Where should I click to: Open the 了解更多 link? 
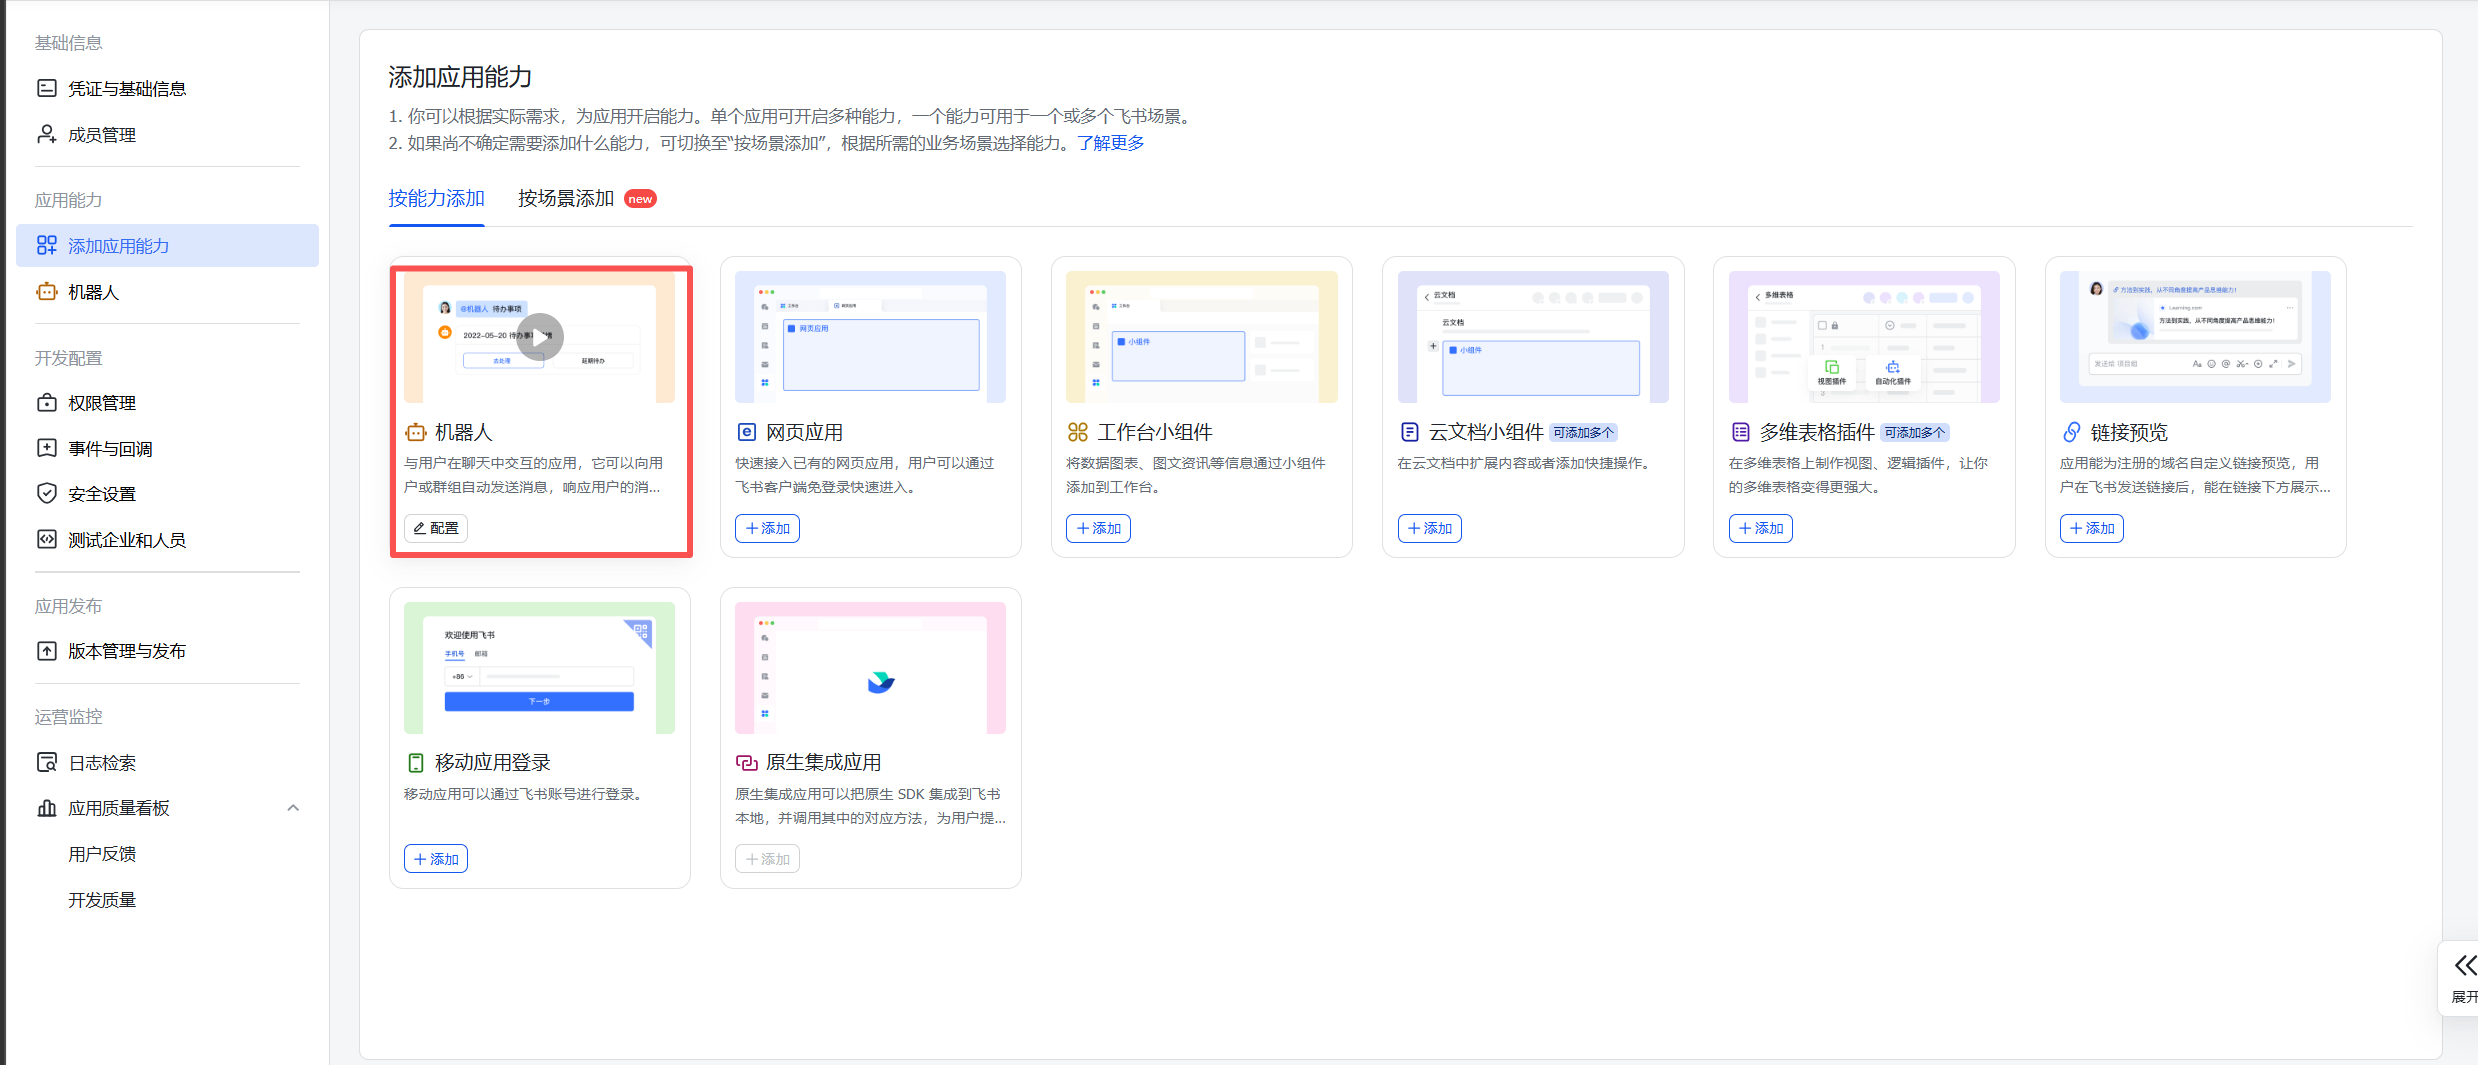(x=1110, y=143)
